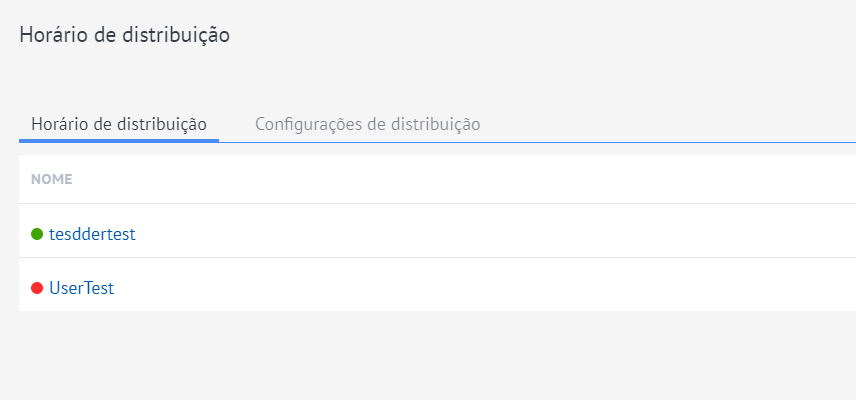
Task: Click the blue underline of the active tab
Action: coord(119,140)
